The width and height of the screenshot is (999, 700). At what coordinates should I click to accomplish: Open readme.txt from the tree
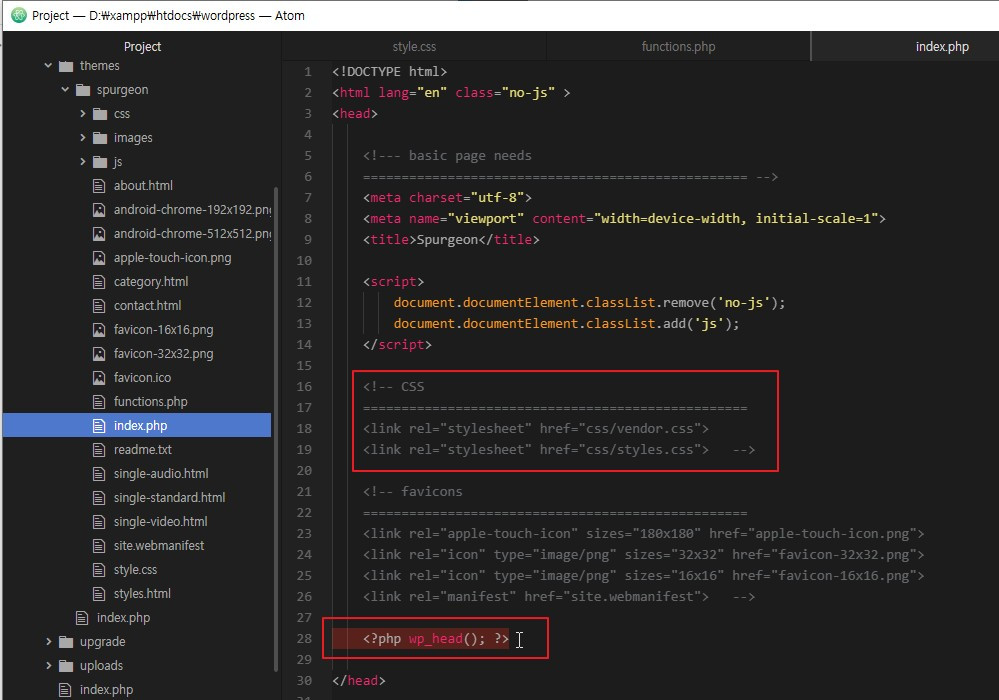click(x=143, y=450)
